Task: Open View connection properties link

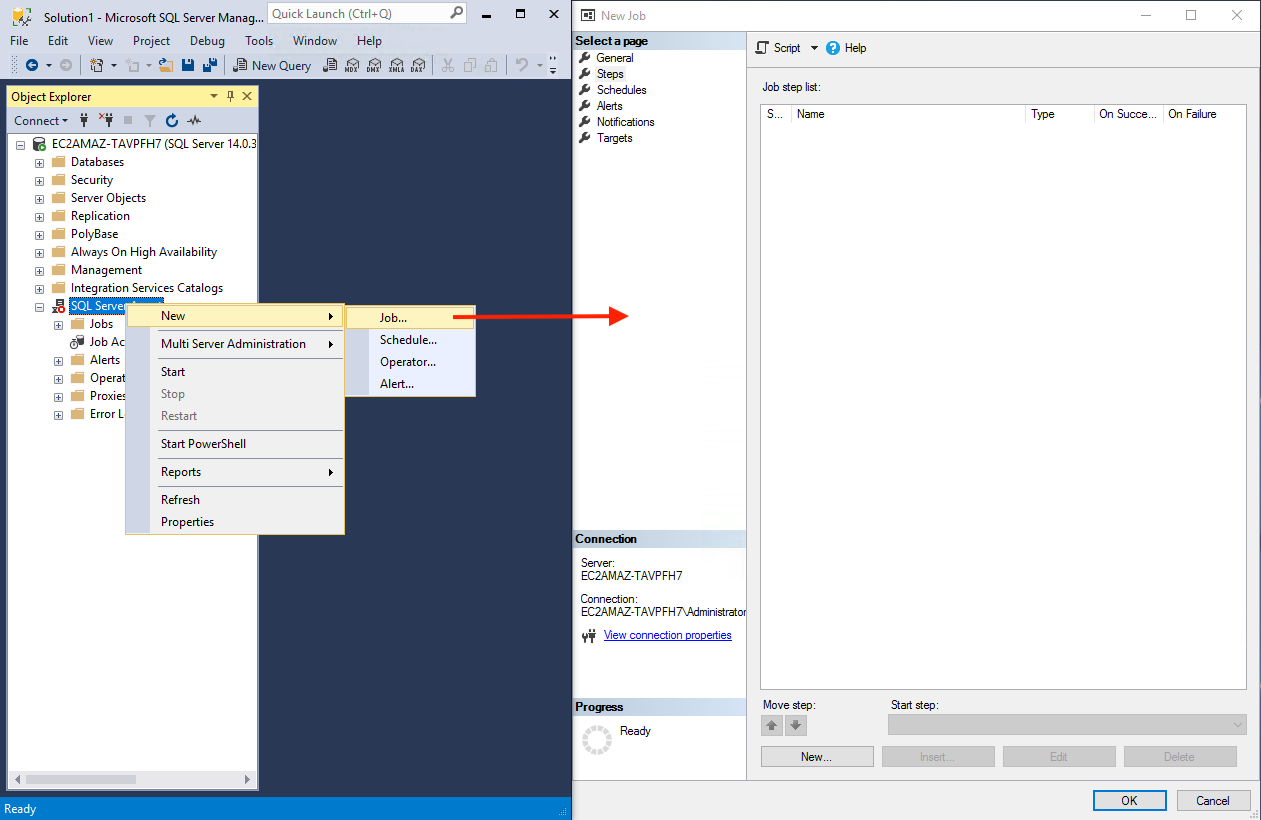Action: click(667, 635)
